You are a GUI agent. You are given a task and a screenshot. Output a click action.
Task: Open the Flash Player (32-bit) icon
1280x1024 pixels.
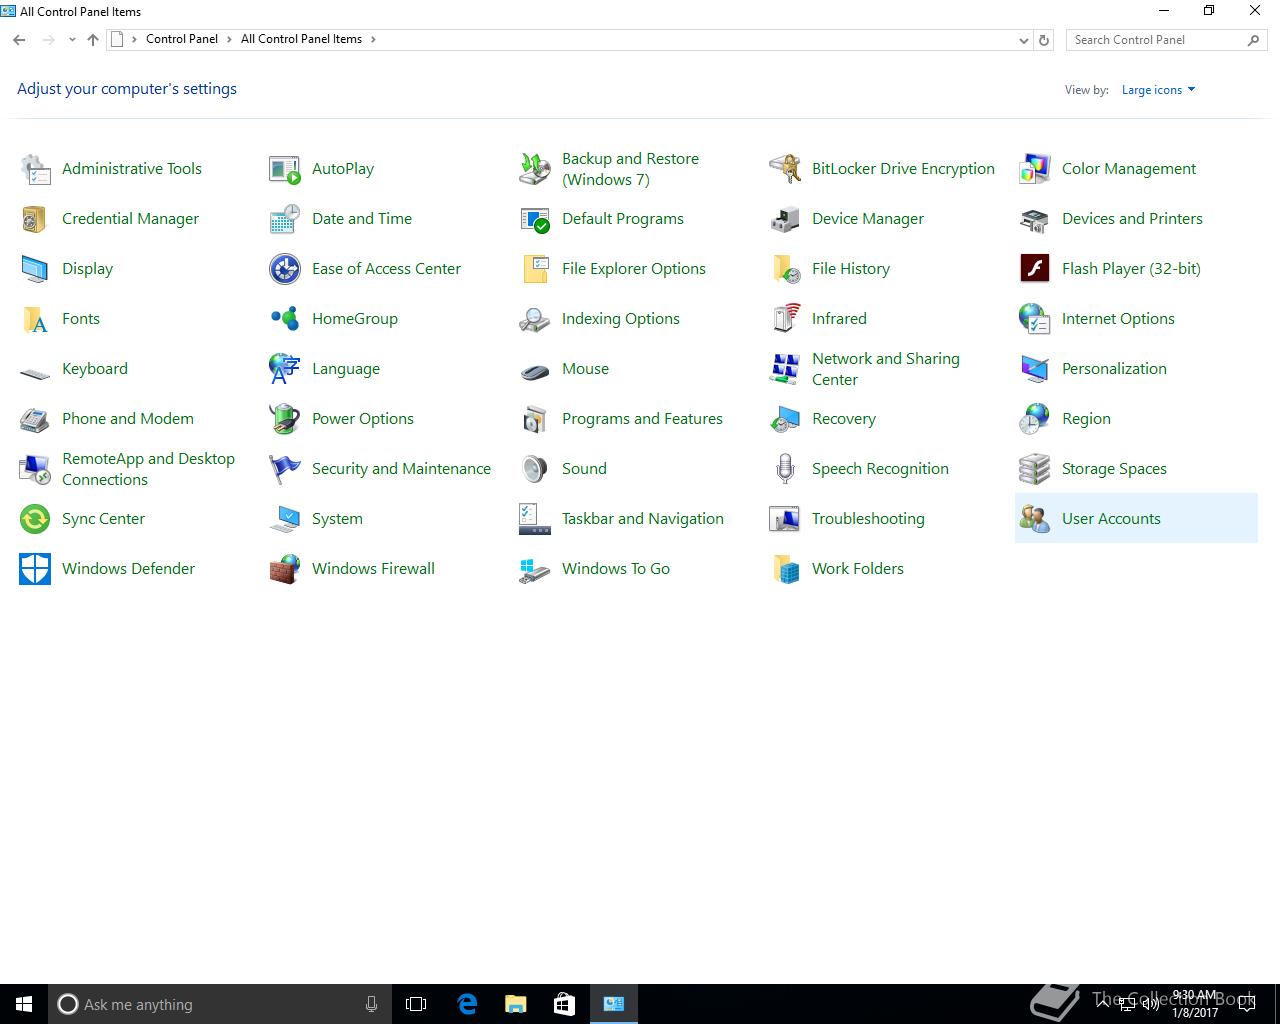tap(1035, 269)
